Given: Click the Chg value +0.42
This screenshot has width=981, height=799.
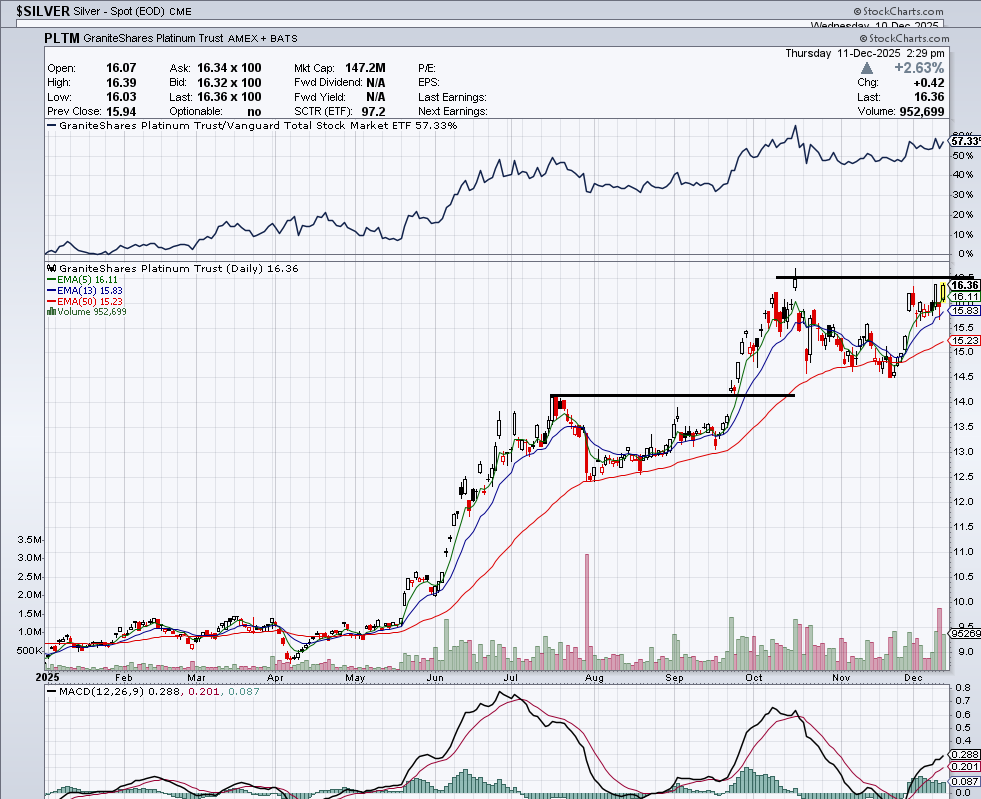Looking at the screenshot, I should (928, 83).
